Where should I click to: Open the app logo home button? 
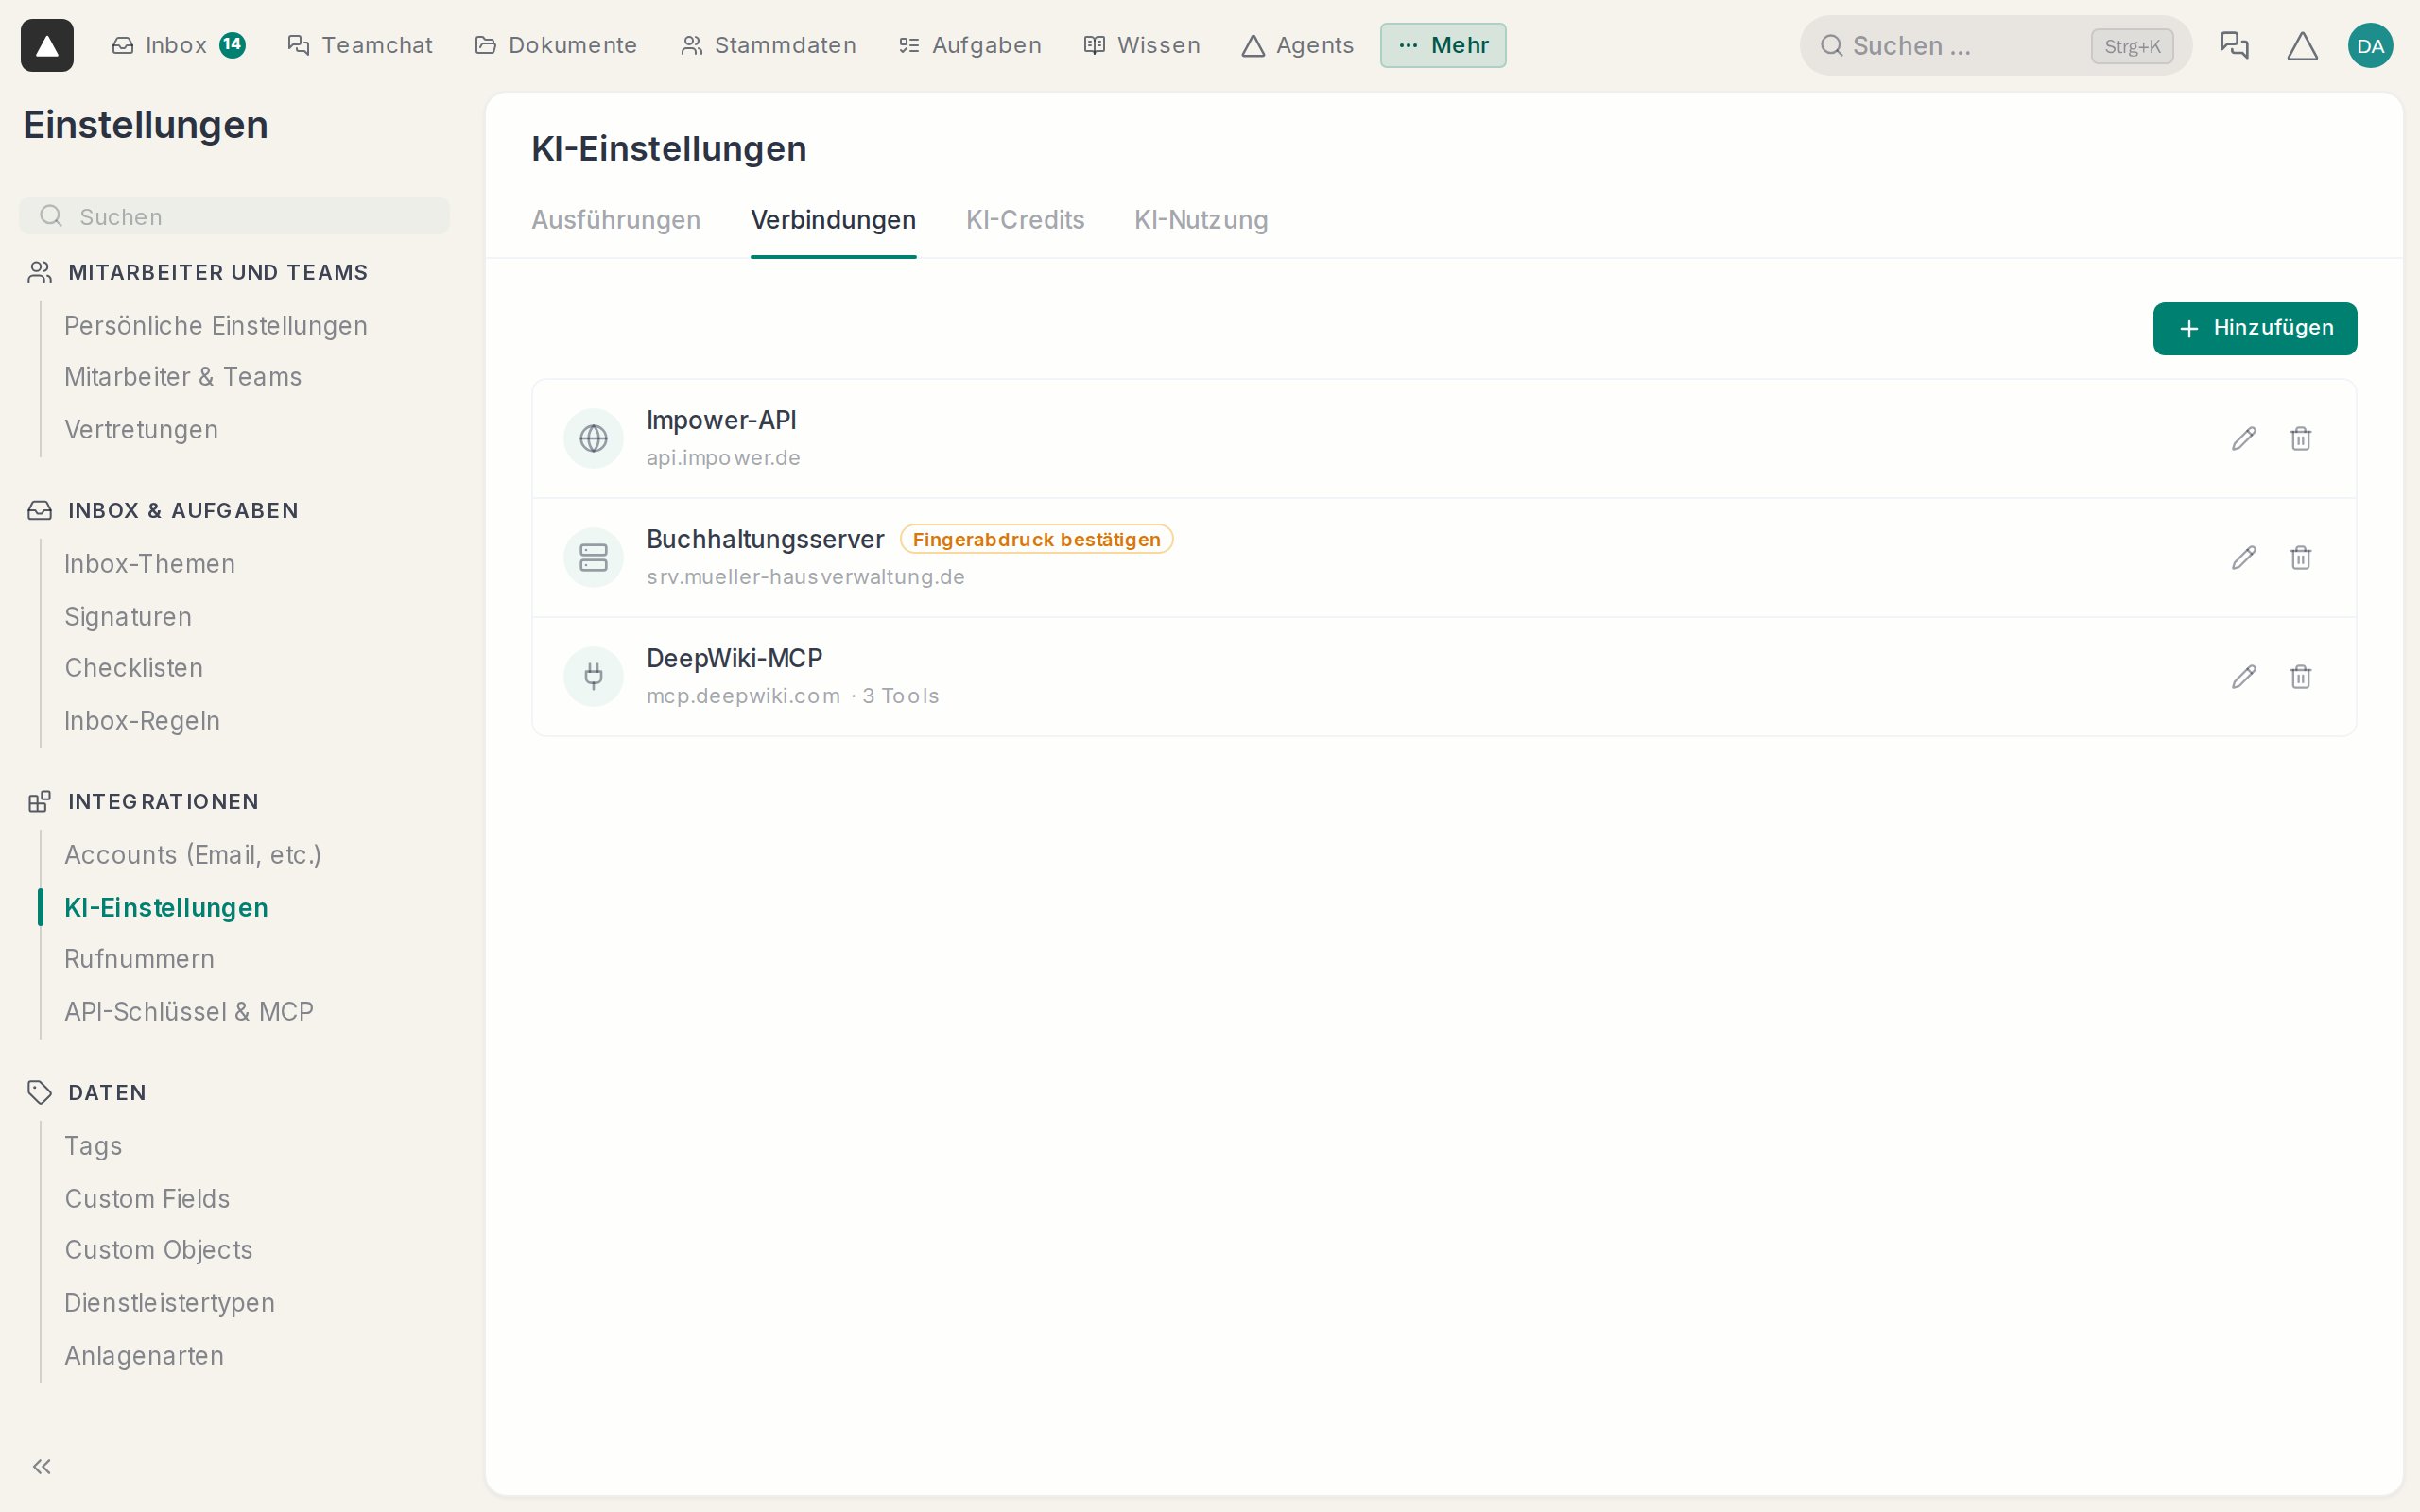(x=47, y=45)
